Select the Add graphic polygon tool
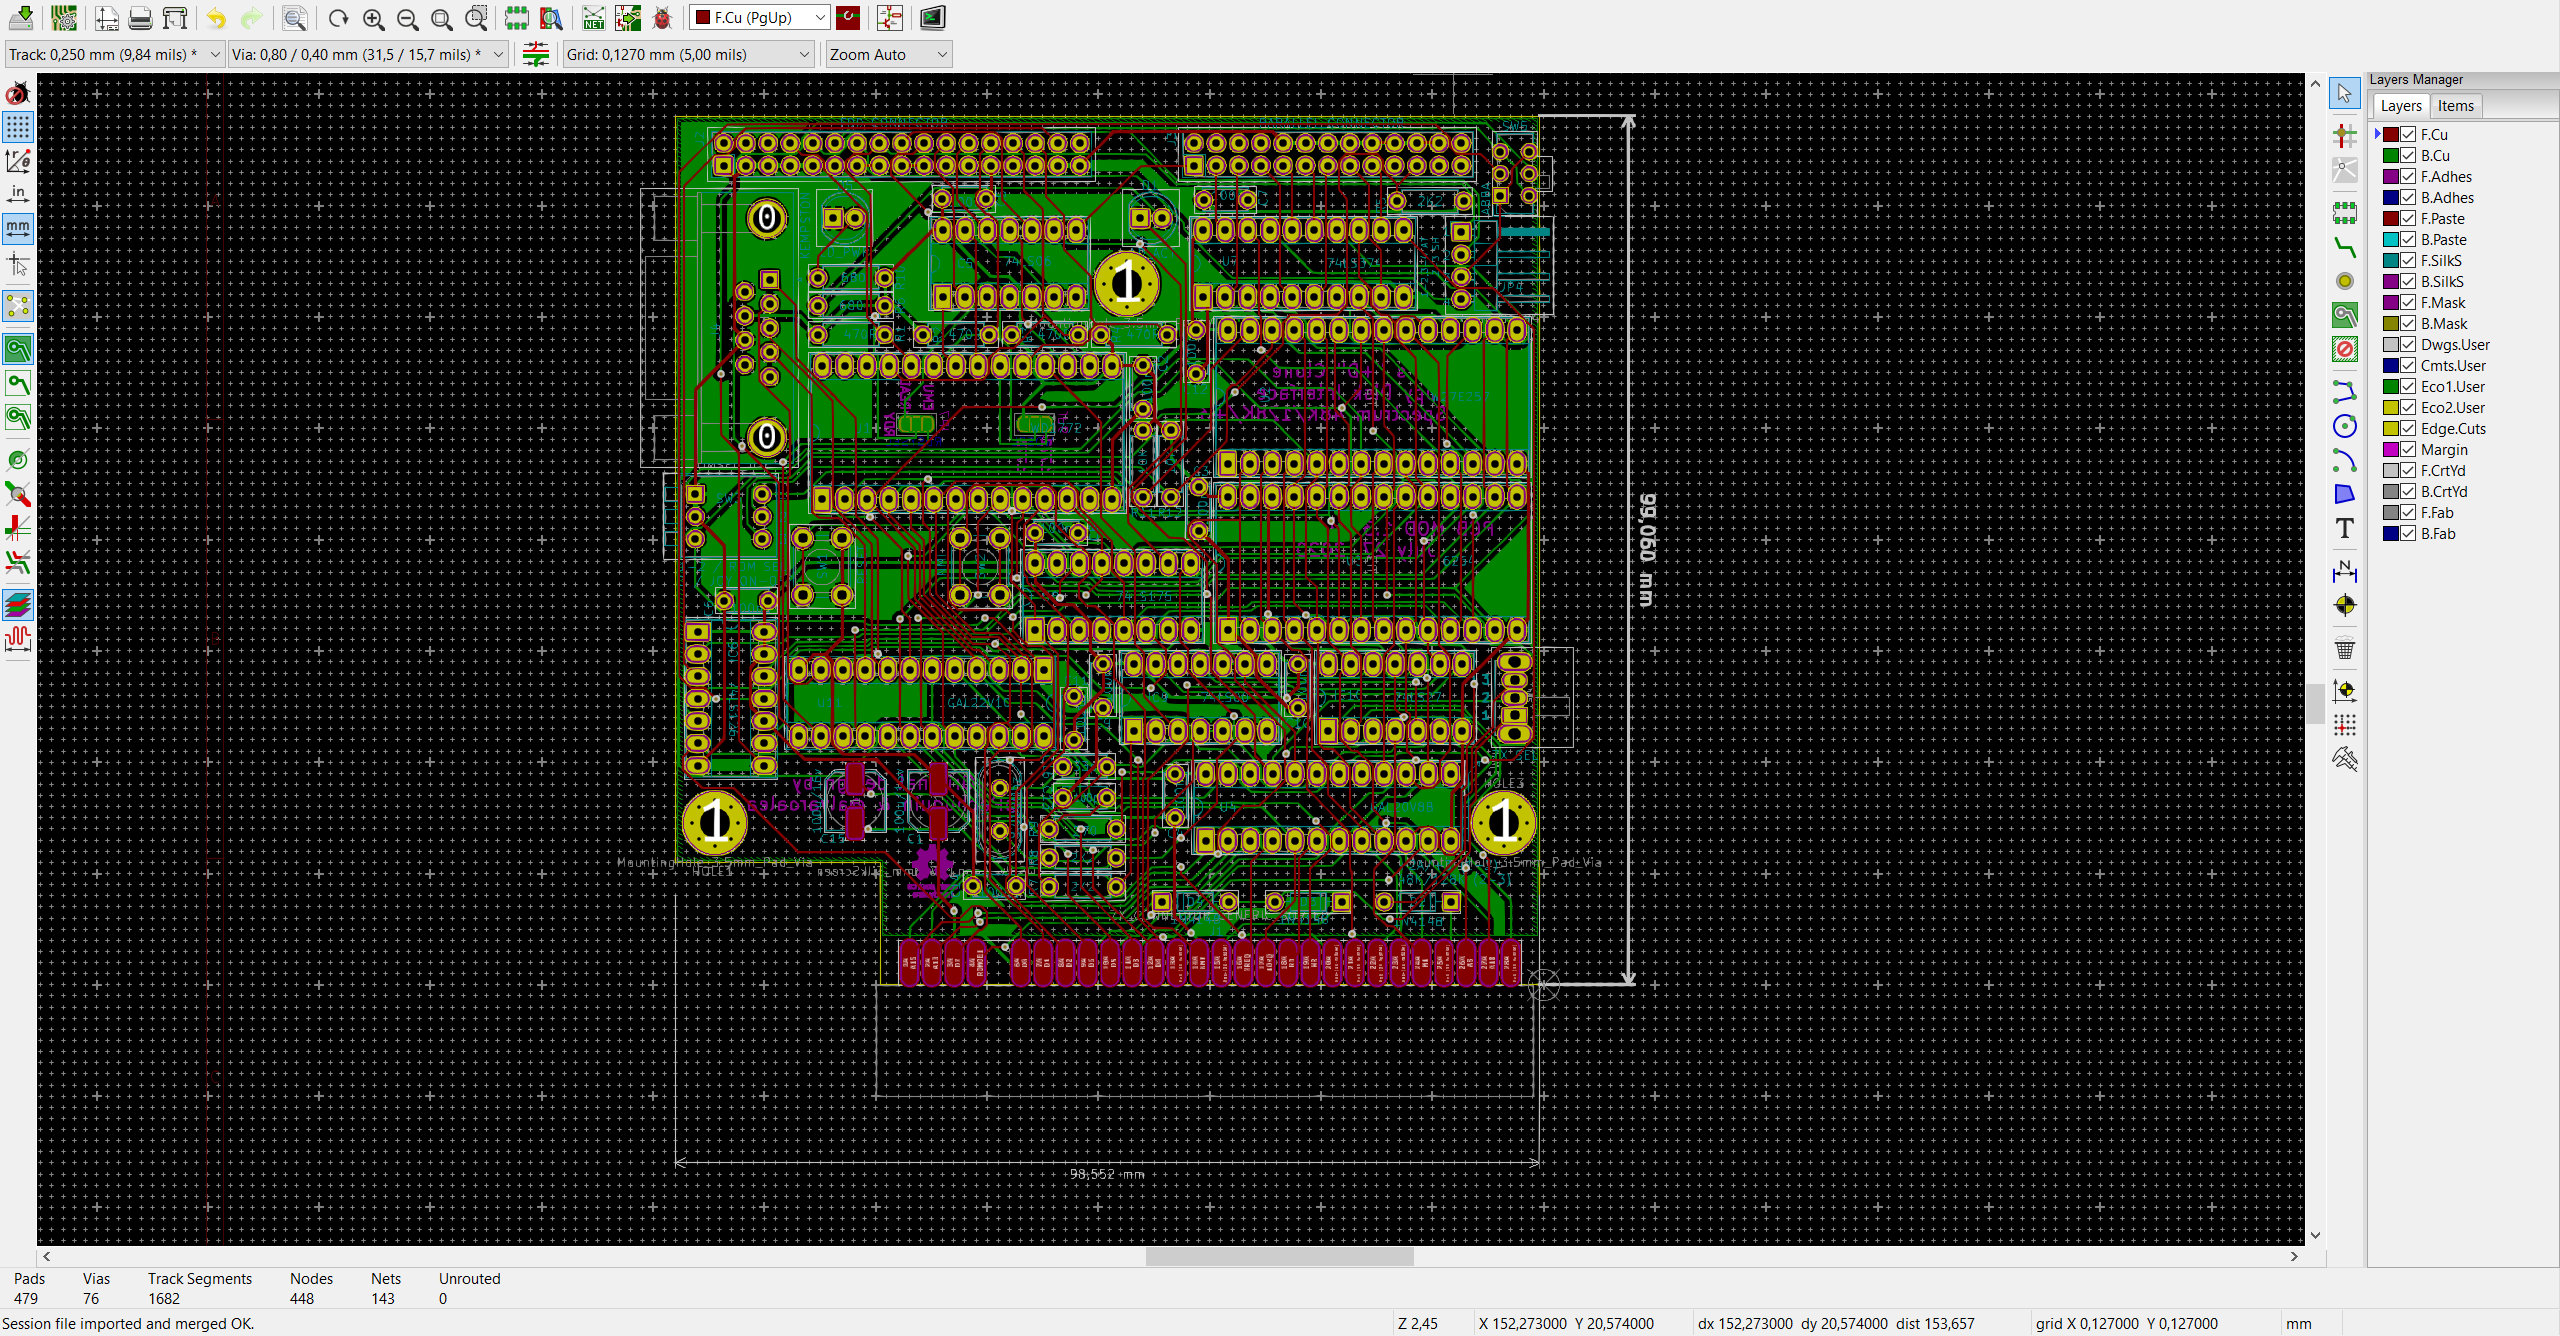 [x=2344, y=494]
